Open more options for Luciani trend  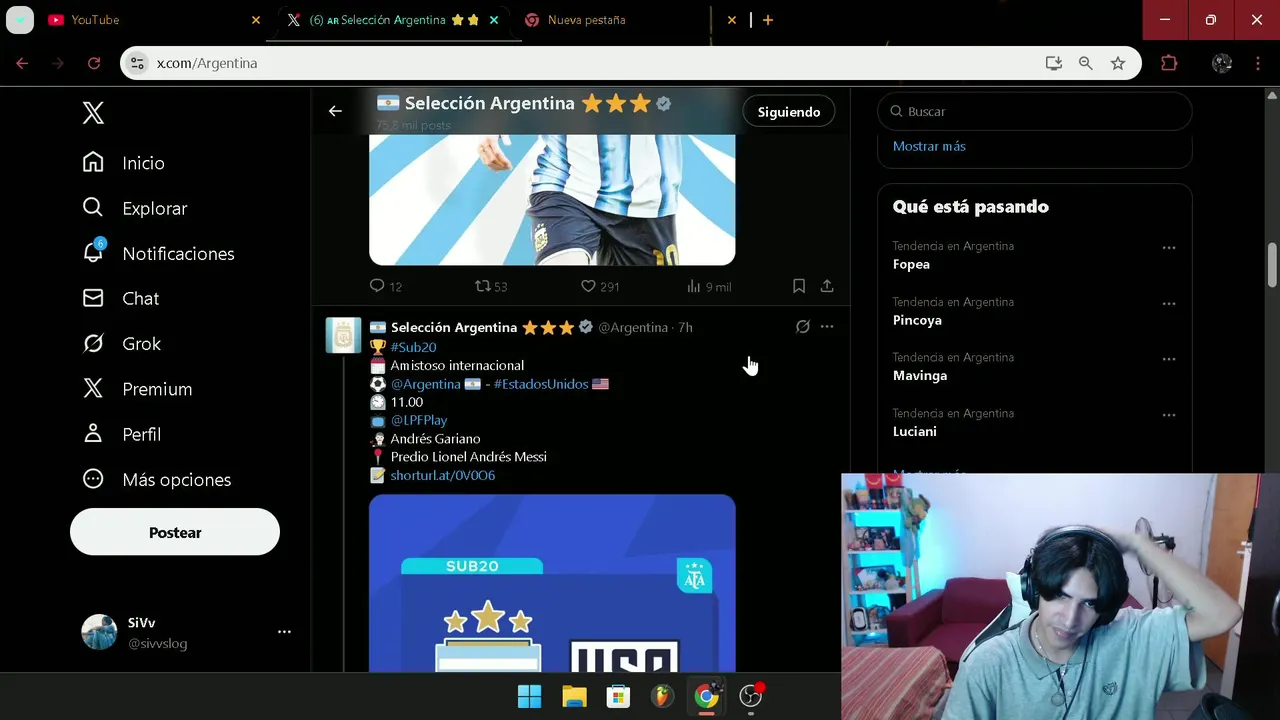(1169, 414)
